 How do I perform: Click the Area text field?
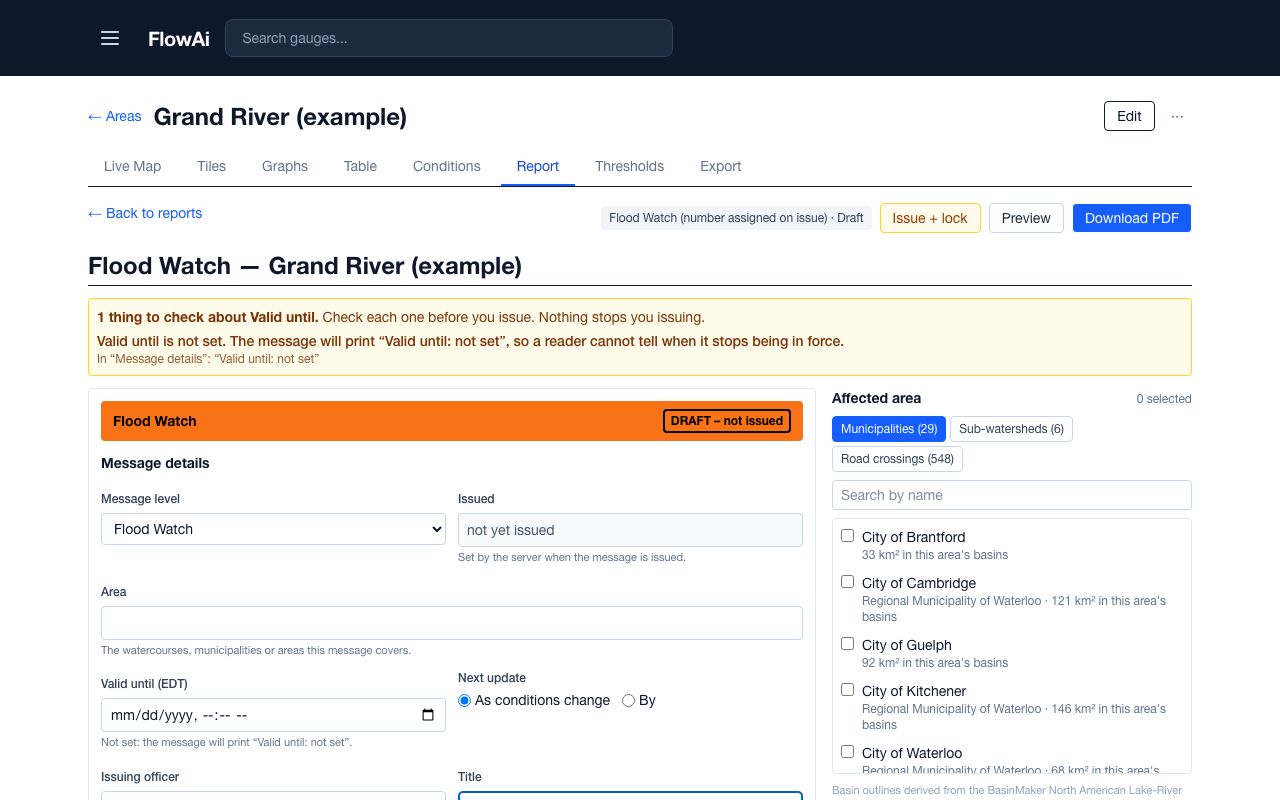point(452,623)
